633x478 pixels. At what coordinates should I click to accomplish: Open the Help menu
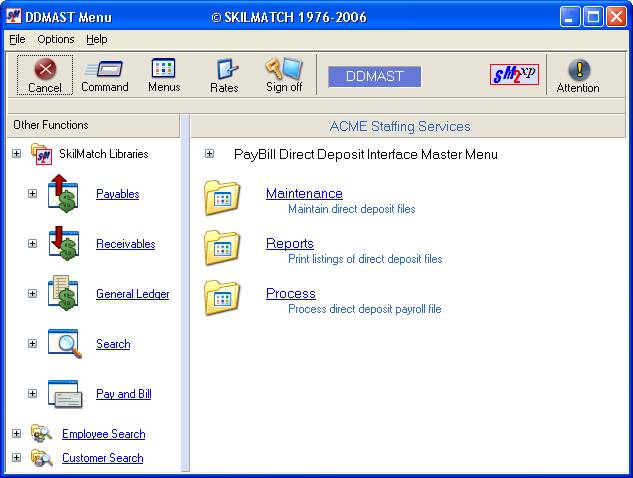point(96,39)
